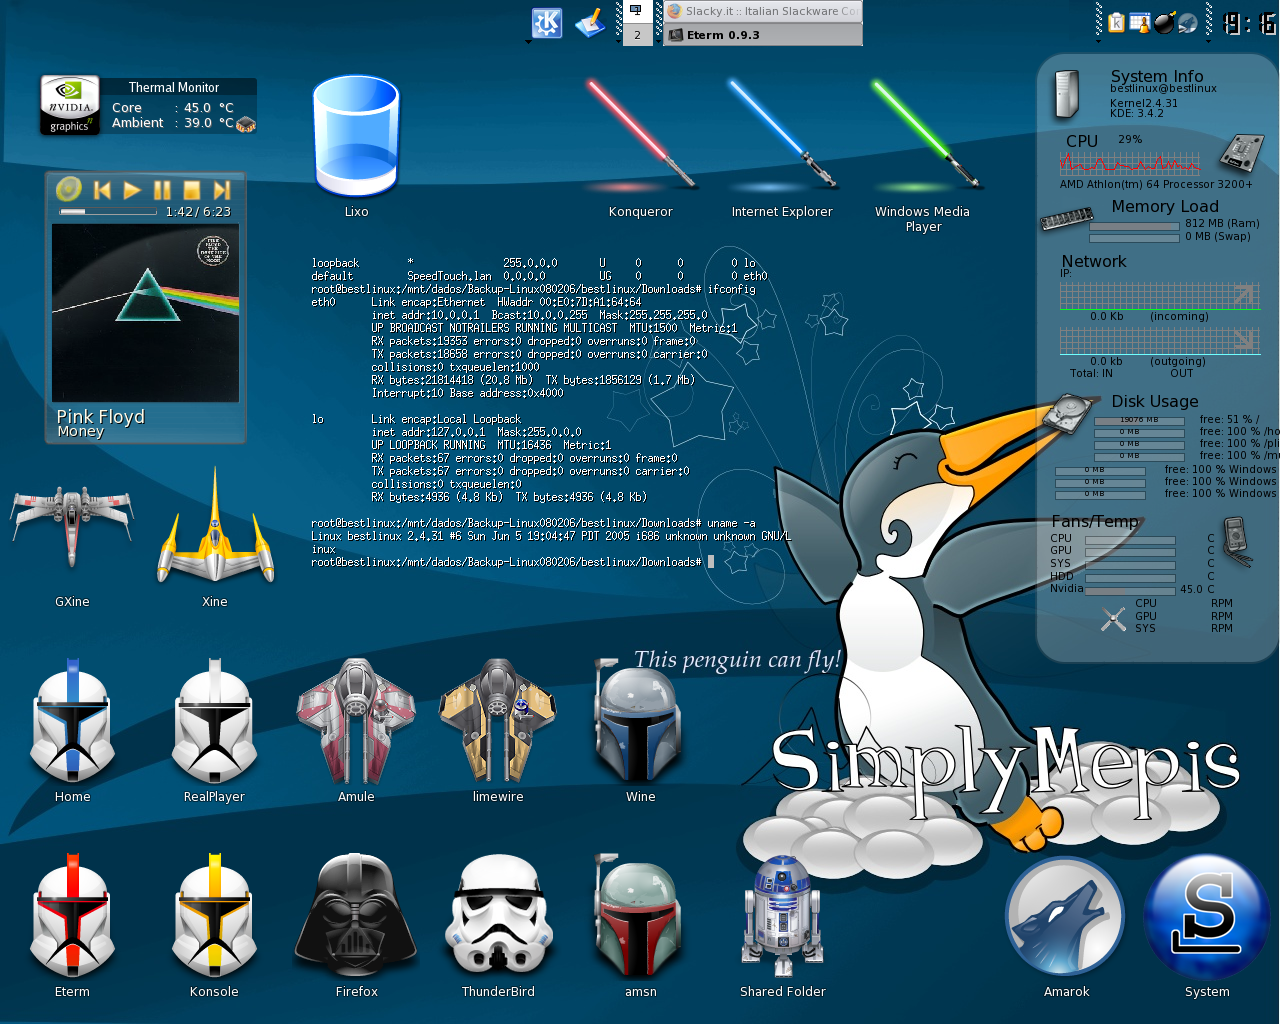Stop playback in the music player

coord(192,190)
